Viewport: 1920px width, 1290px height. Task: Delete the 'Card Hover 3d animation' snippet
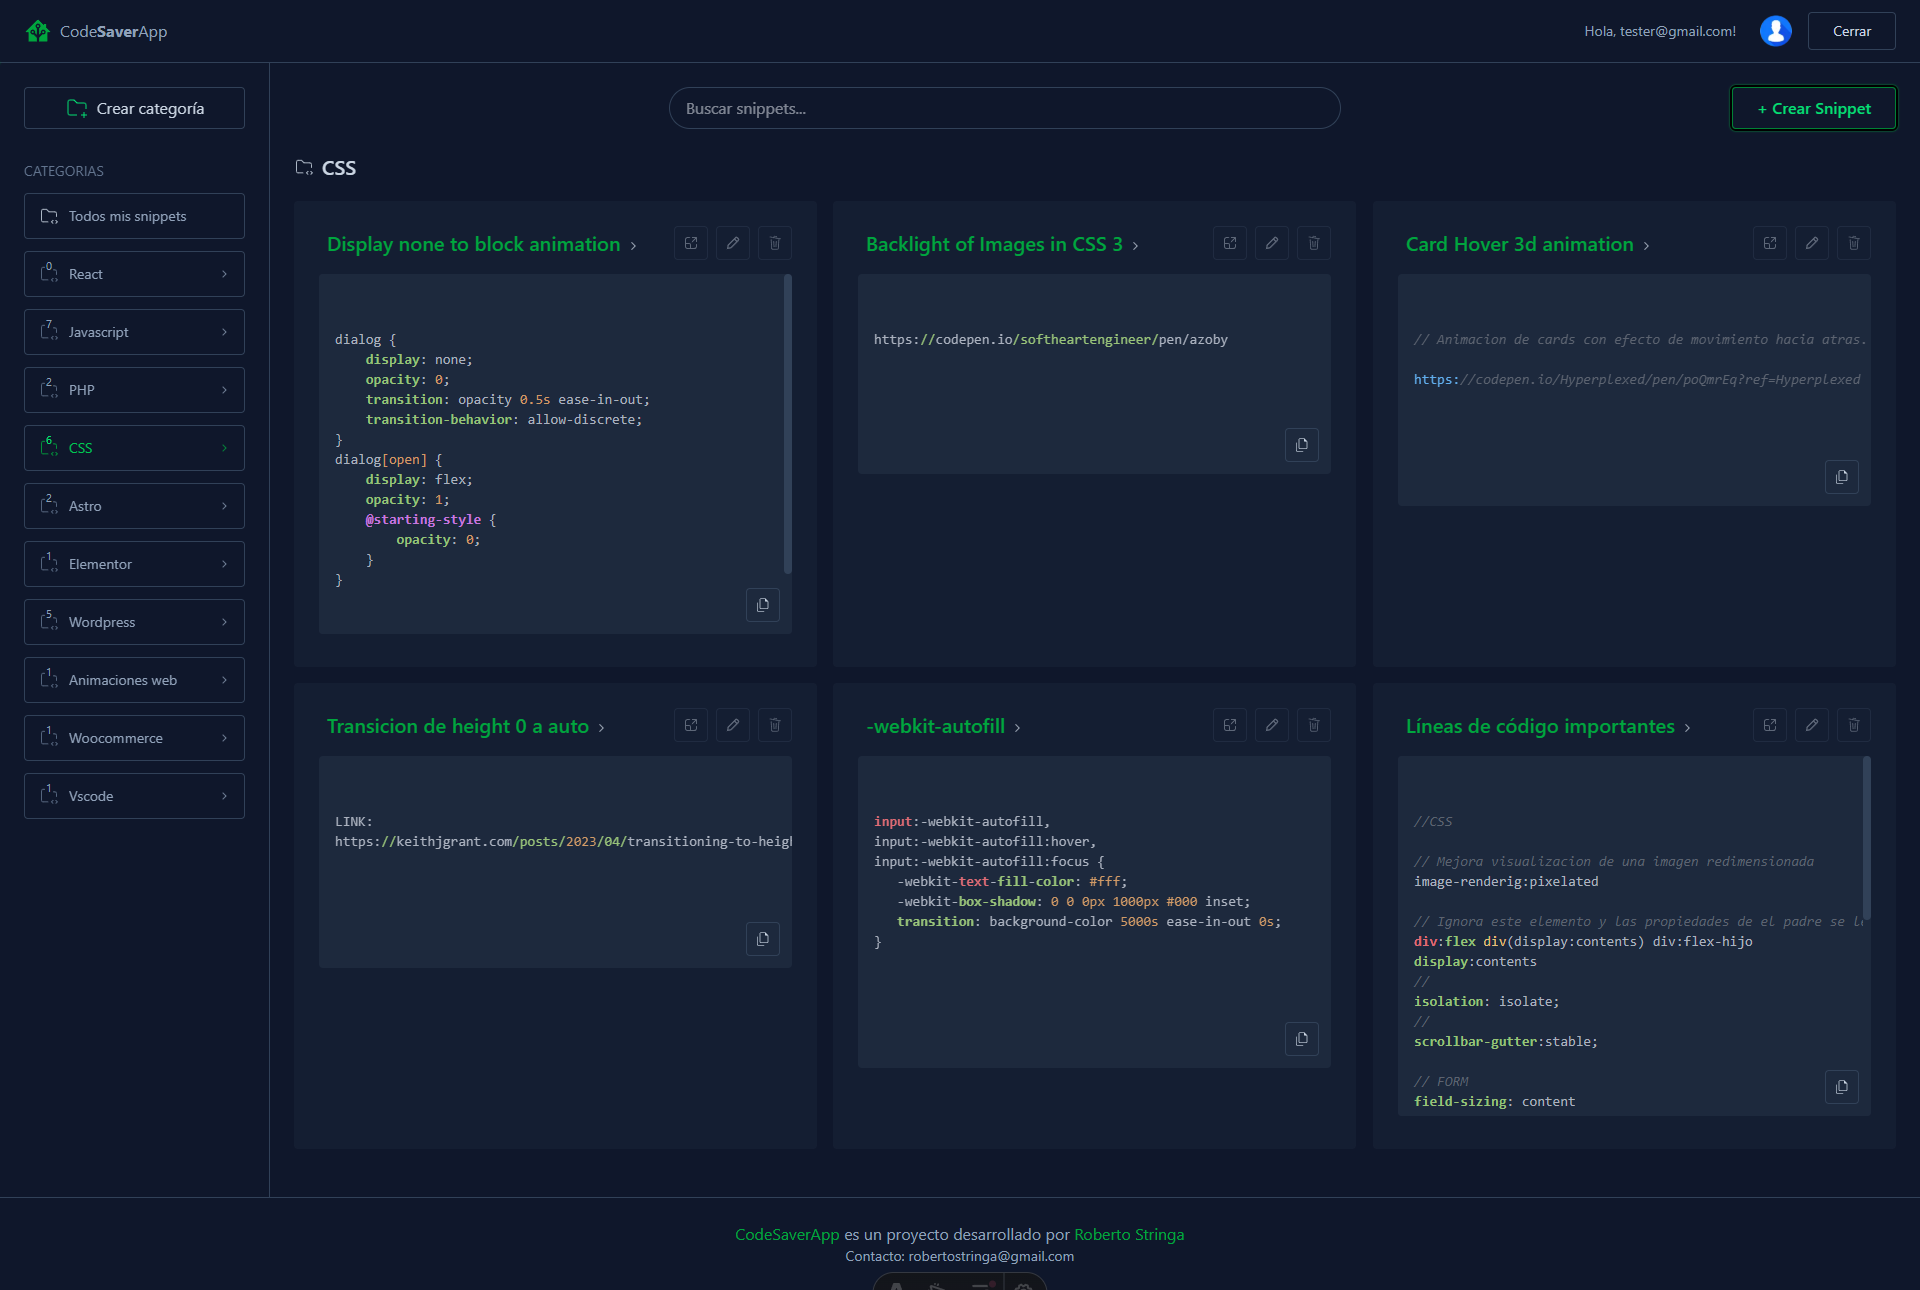point(1854,243)
